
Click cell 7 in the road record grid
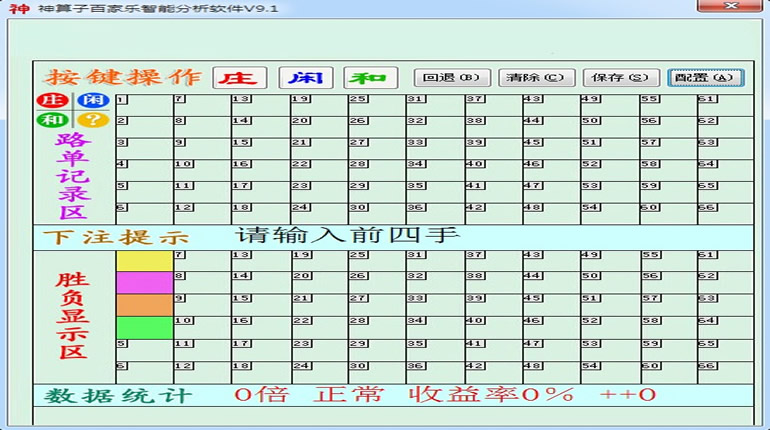[x=202, y=105]
